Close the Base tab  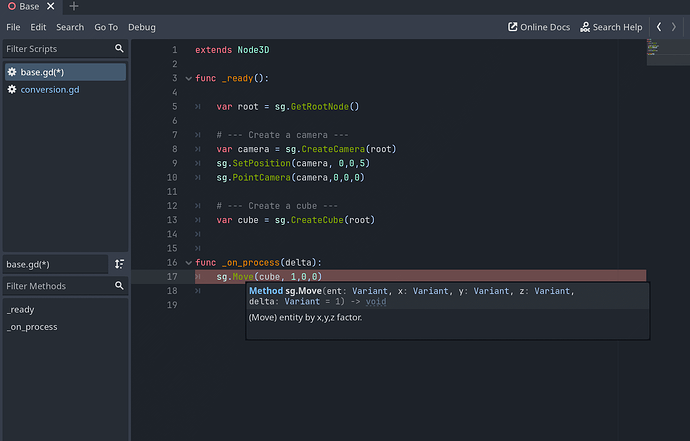[51, 6]
